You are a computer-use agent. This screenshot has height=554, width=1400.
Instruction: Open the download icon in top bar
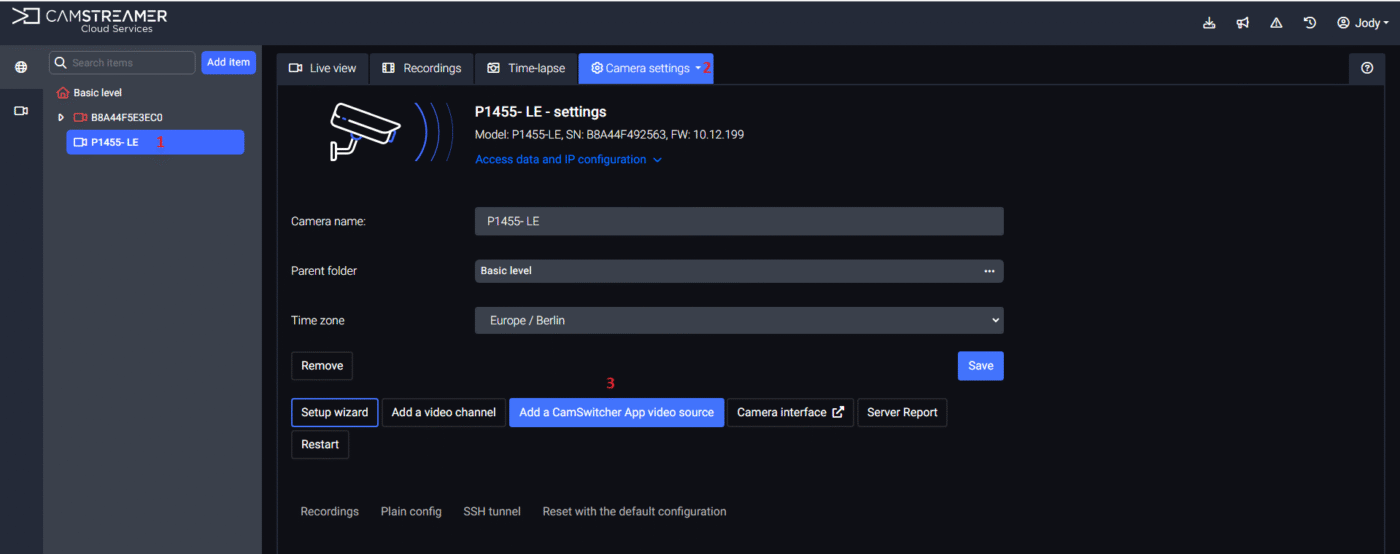click(x=1209, y=23)
